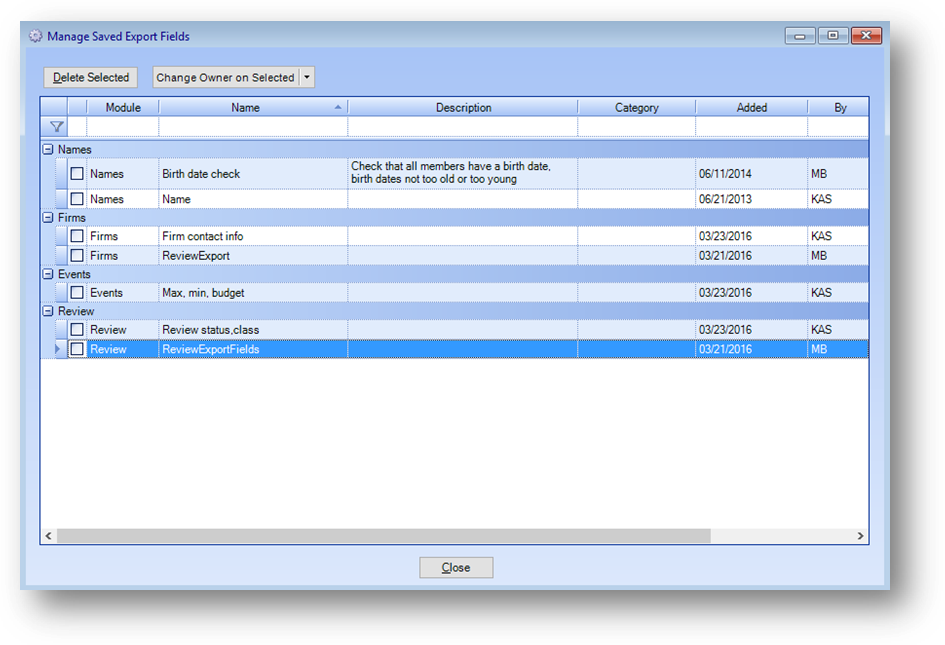Click the filter funnel icon
The height and width of the screenshot is (645, 945).
point(57,127)
